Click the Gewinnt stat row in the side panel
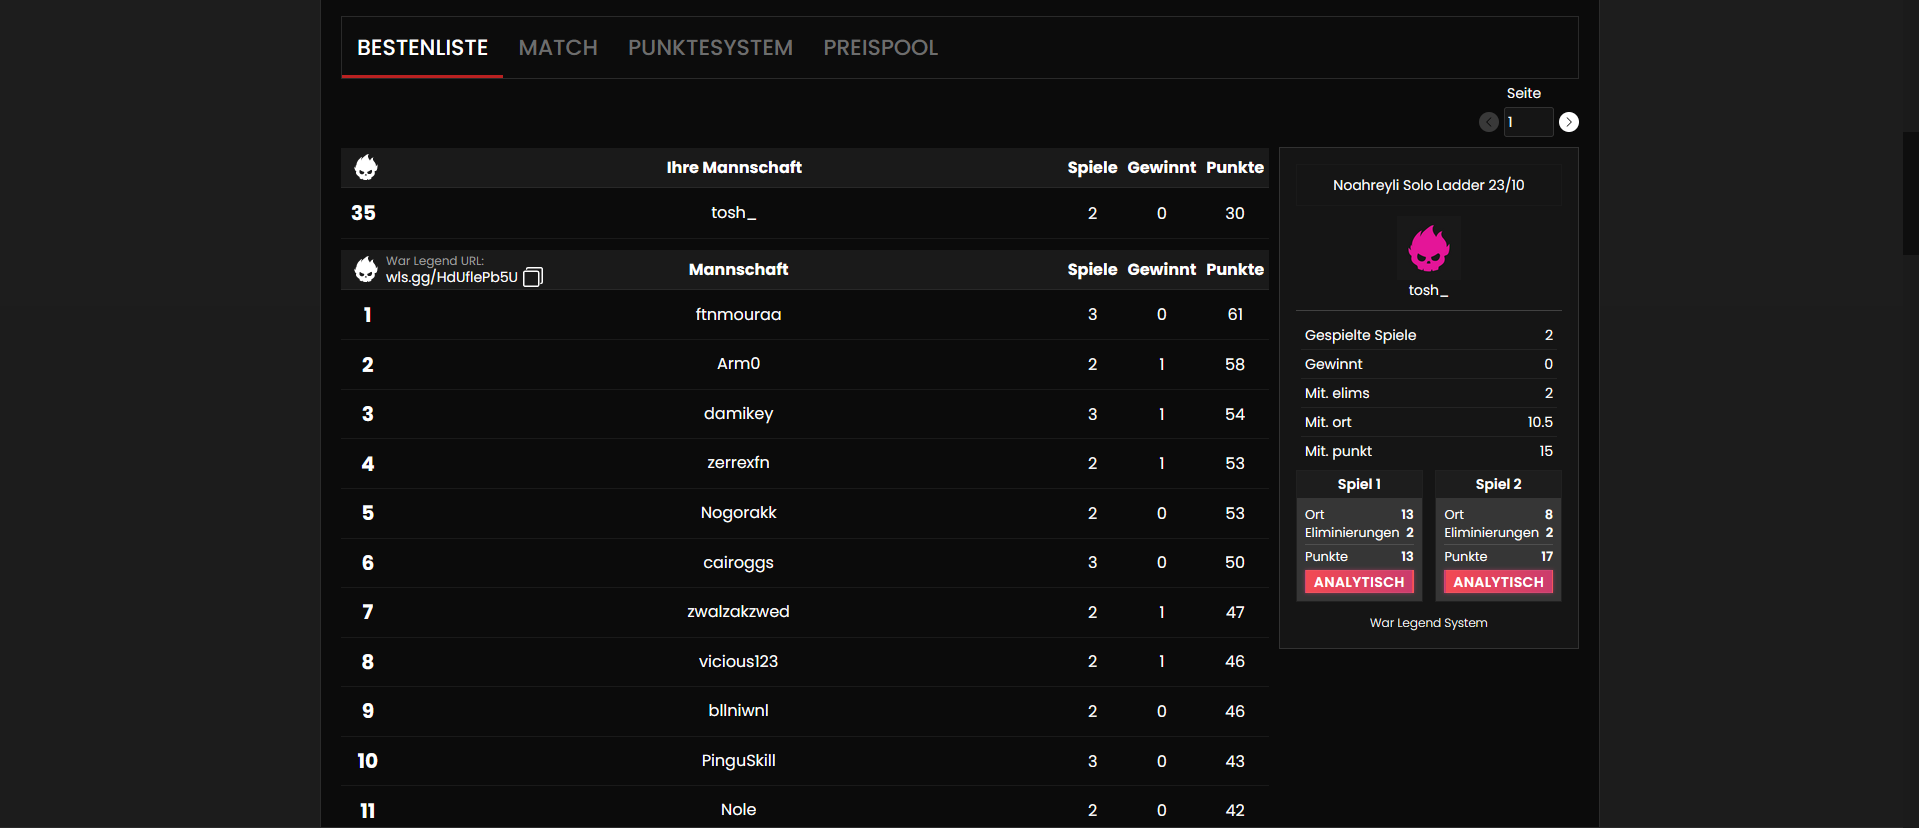Screen dimensions: 1919x828 tap(1428, 364)
